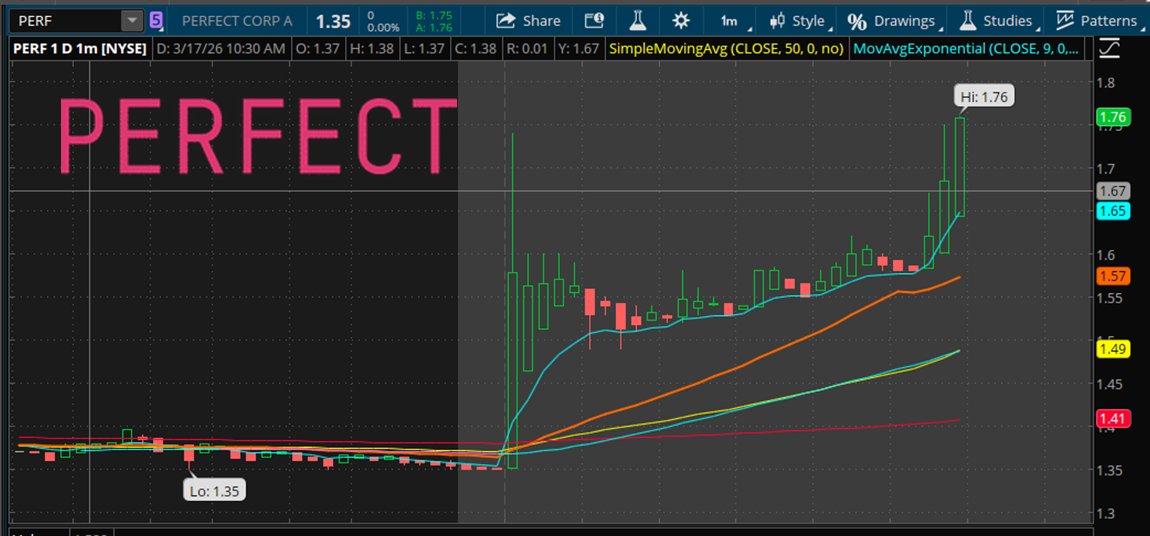Click the close value C: 1.38
This screenshot has height=536, width=1150.
pyautogui.click(x=476, y=50)
